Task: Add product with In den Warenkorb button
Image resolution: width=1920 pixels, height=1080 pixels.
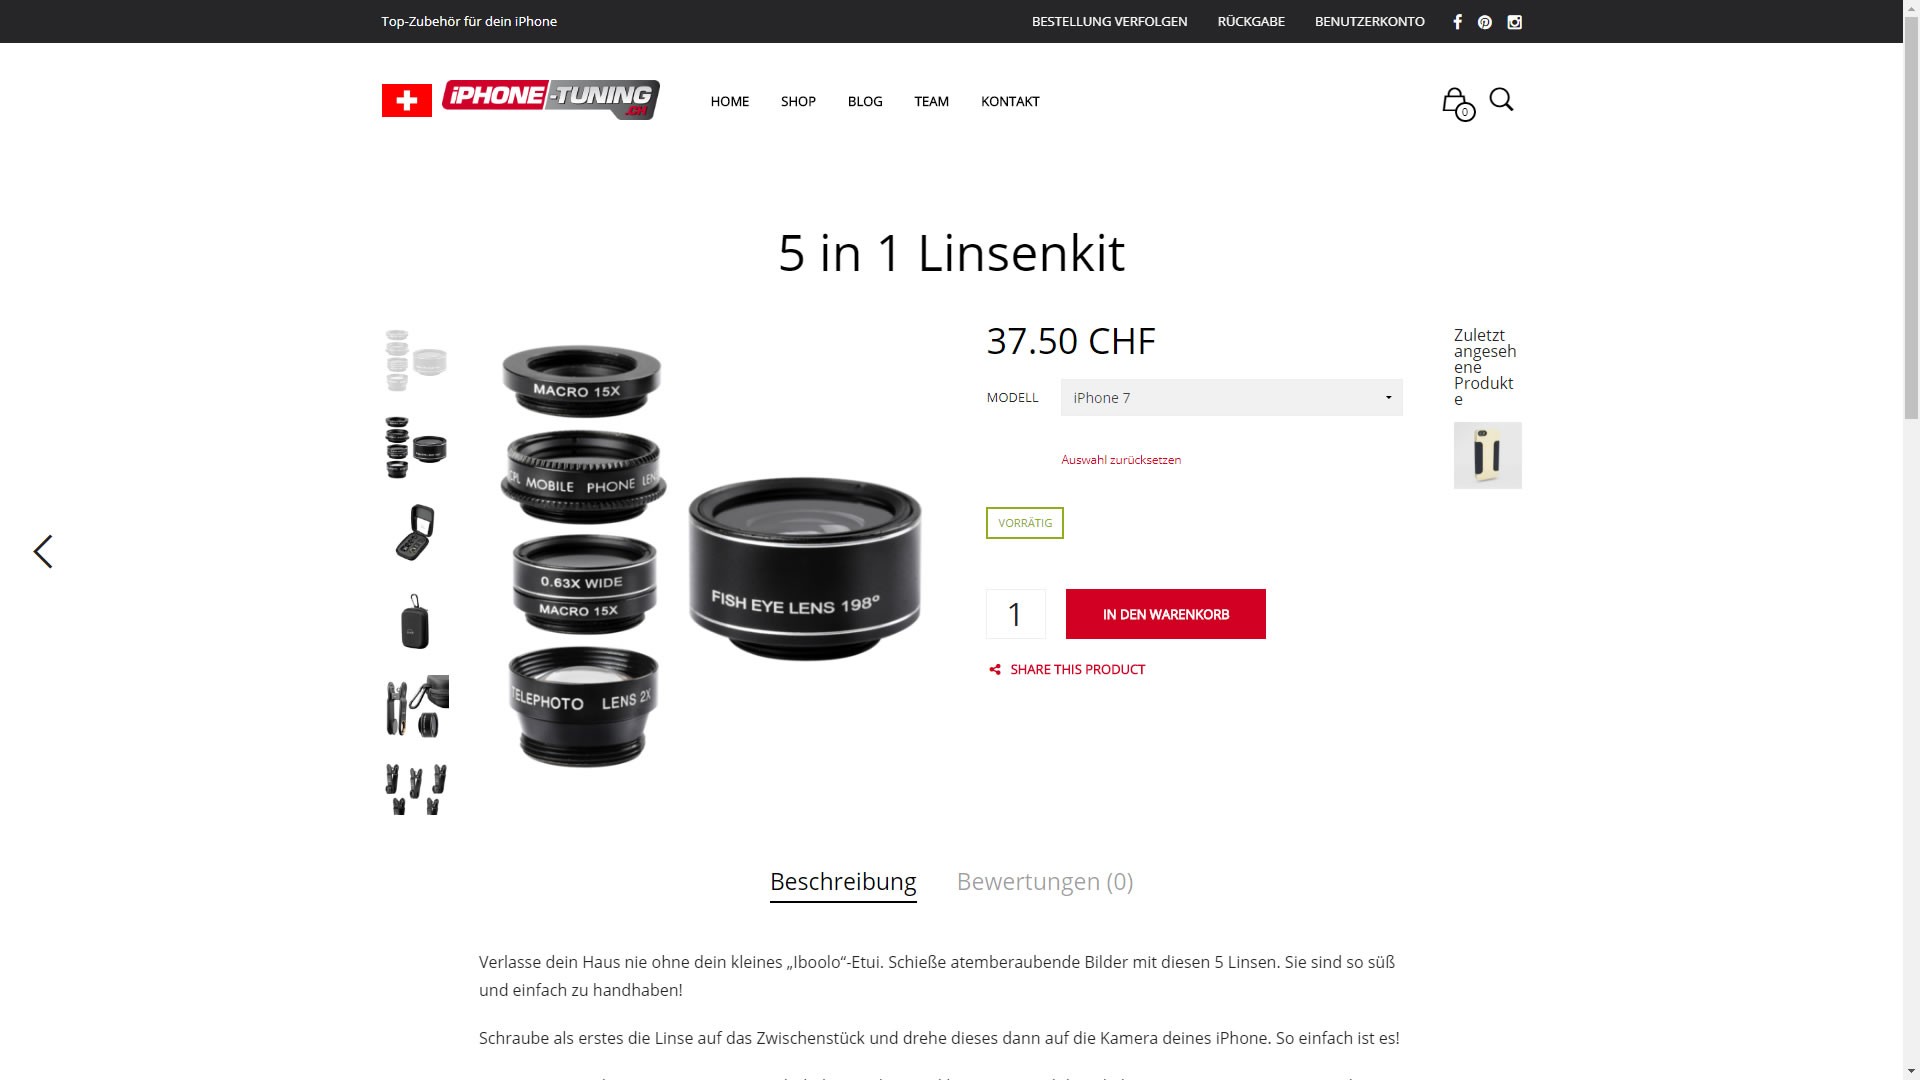Action: click(1166, 614)
